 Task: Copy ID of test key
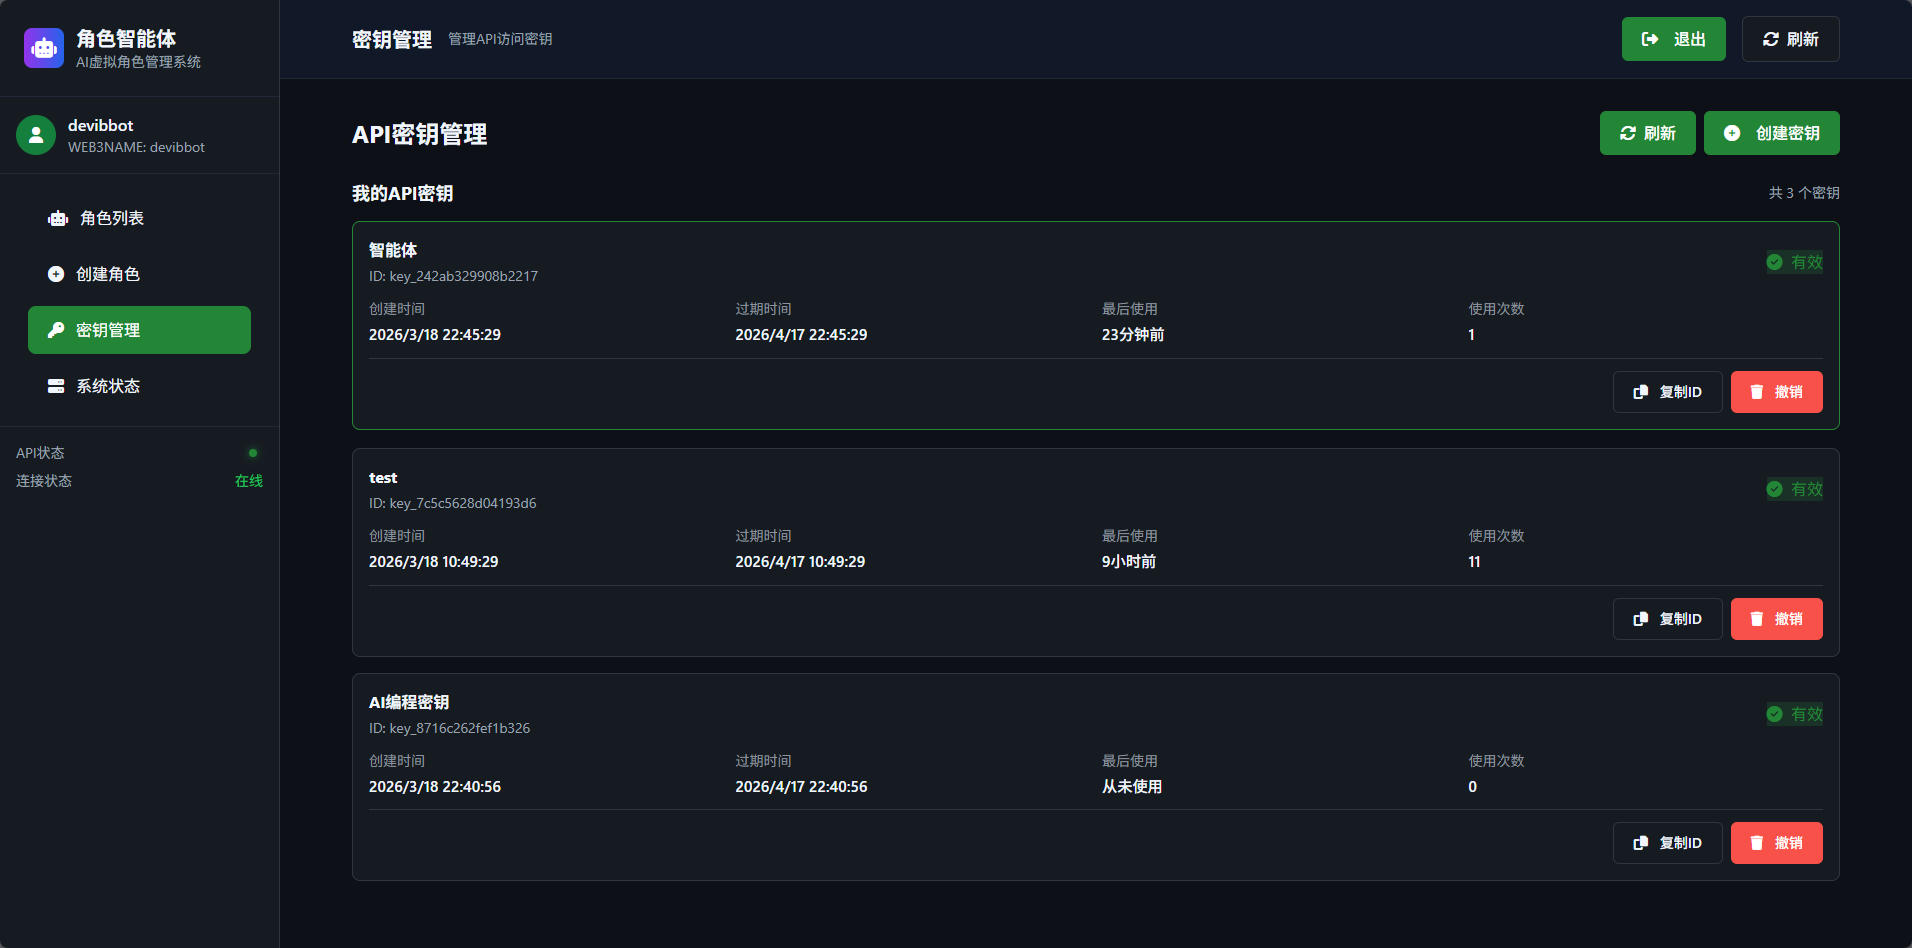(1667, 619)
